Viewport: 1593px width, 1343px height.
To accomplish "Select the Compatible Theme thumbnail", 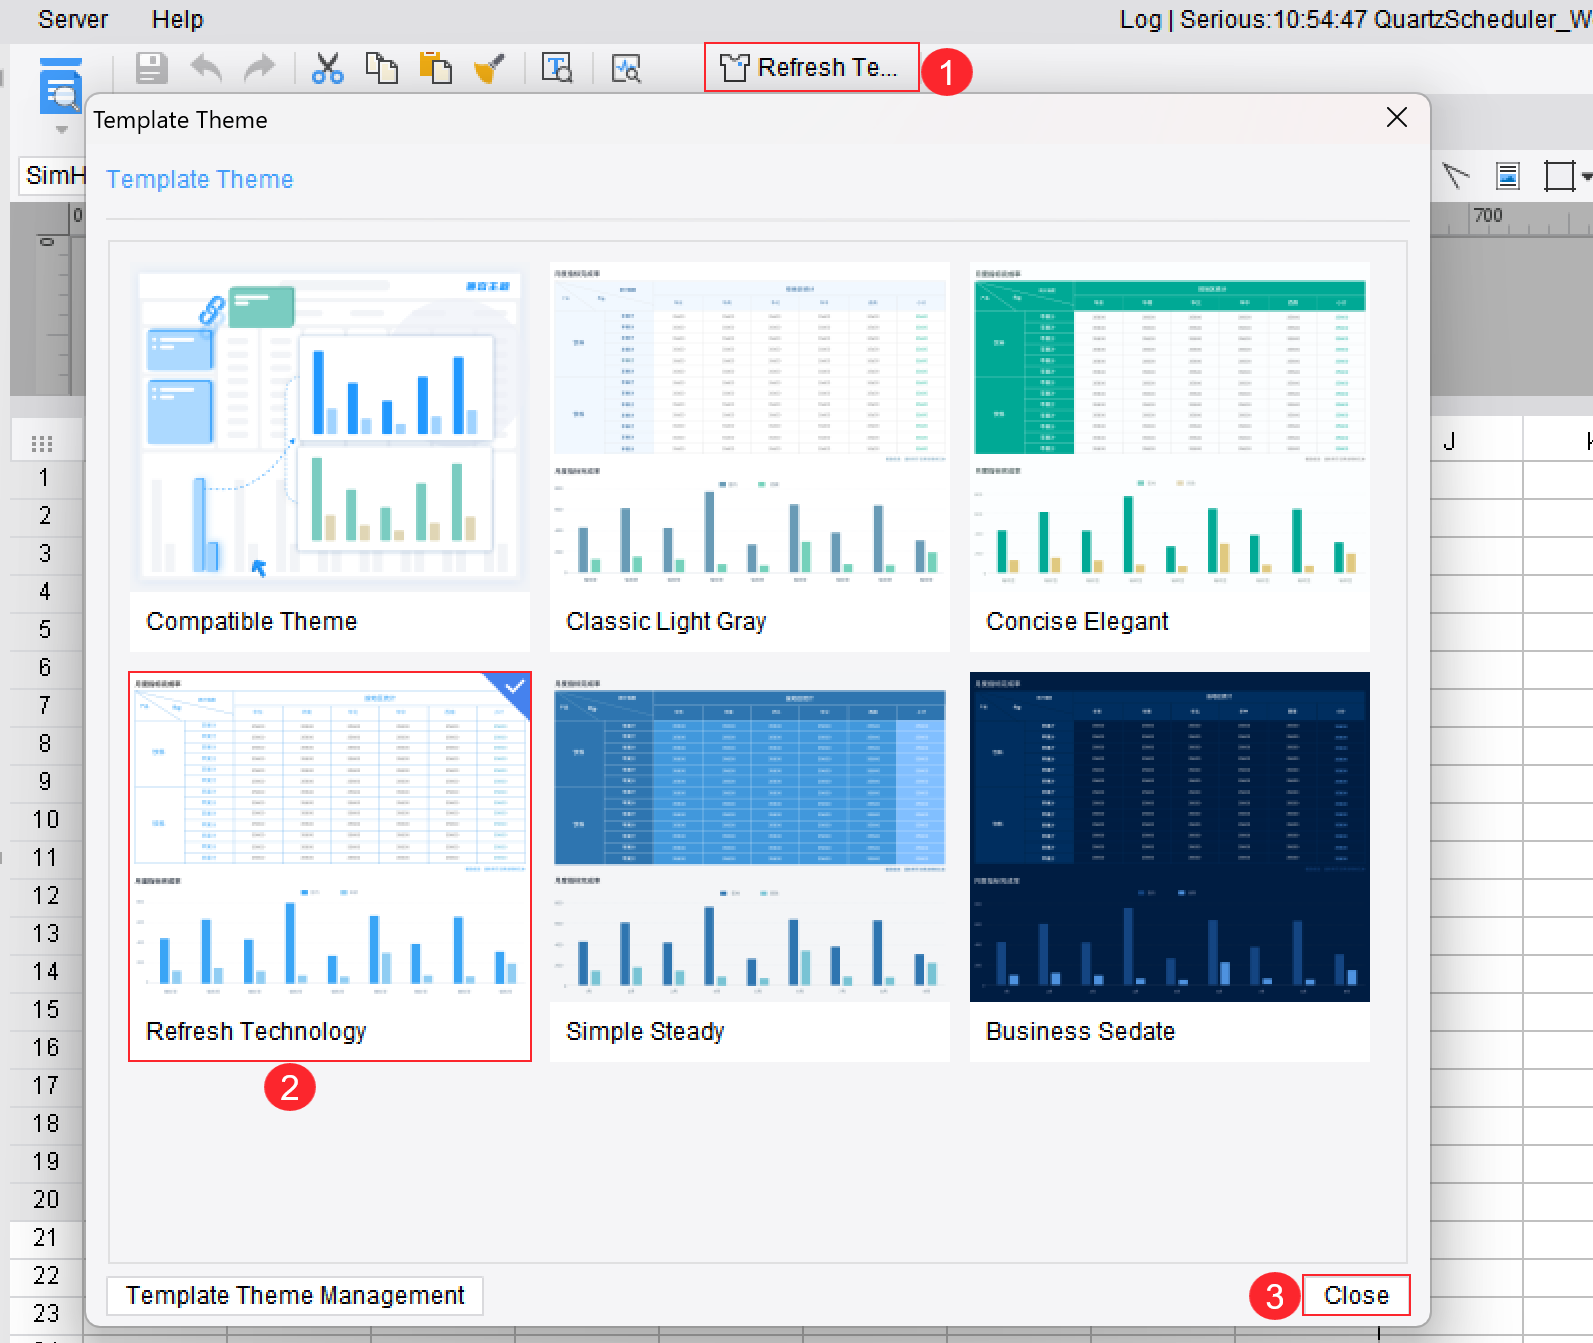I will click(x=330, y=457).
